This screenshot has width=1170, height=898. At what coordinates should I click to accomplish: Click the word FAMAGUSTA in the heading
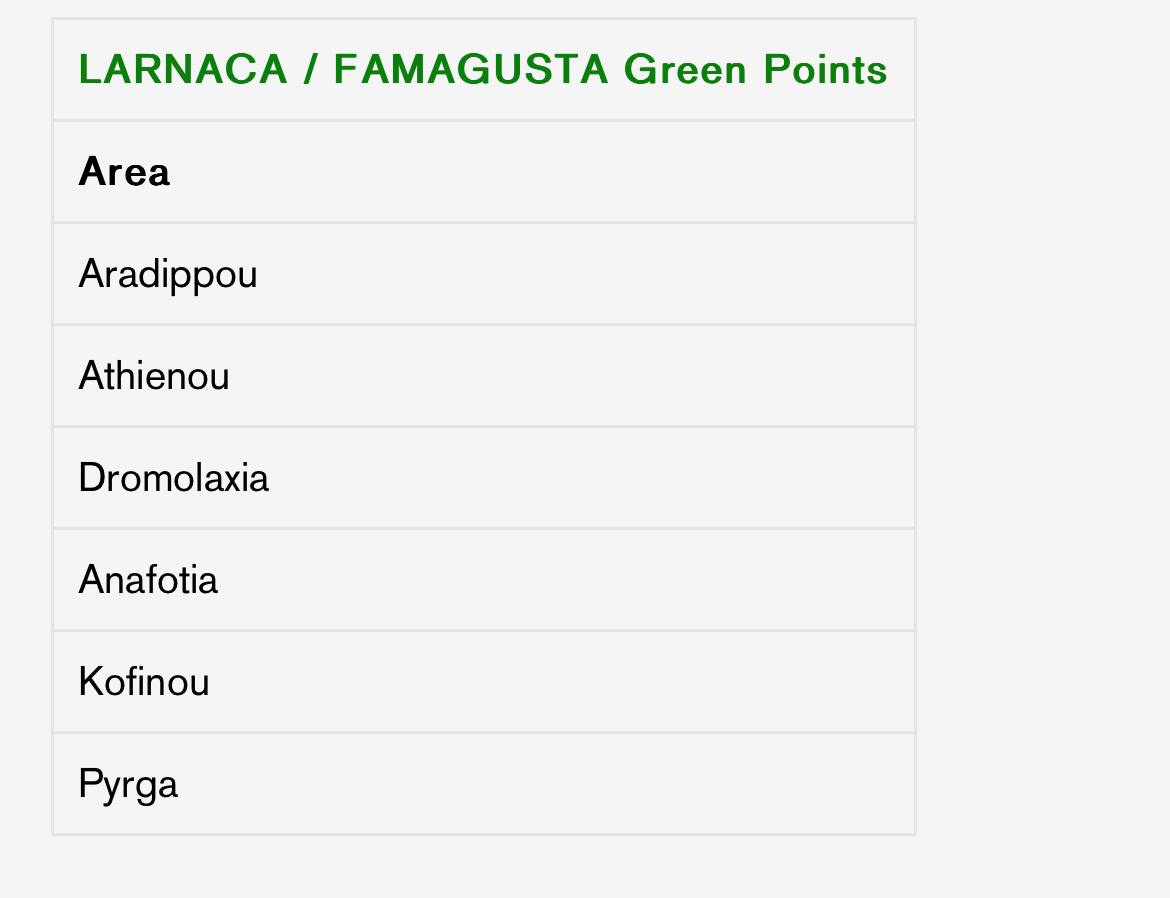[470, 70]
